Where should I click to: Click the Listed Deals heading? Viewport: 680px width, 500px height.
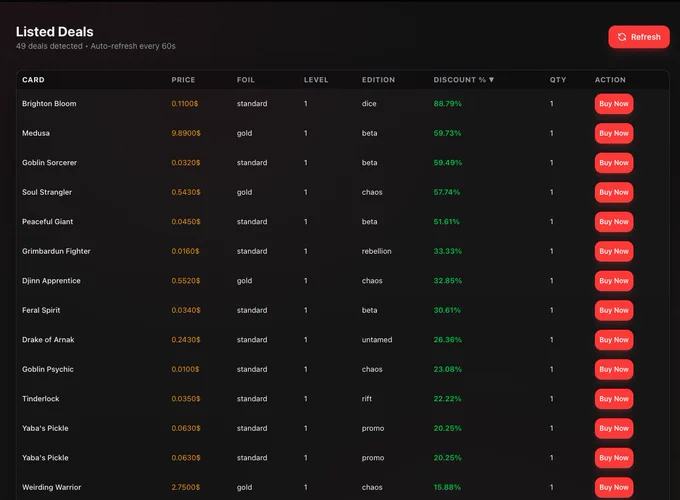click(55, 32)
